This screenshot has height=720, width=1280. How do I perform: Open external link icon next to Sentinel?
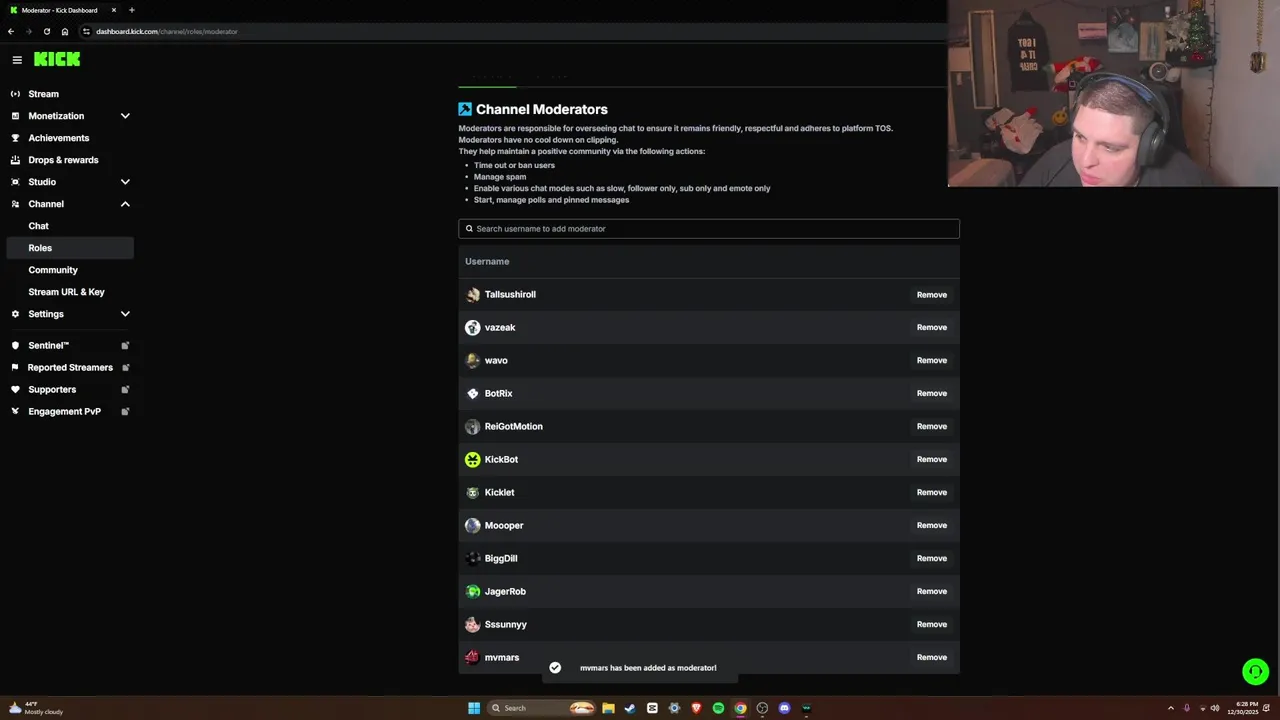coord(125,345)
